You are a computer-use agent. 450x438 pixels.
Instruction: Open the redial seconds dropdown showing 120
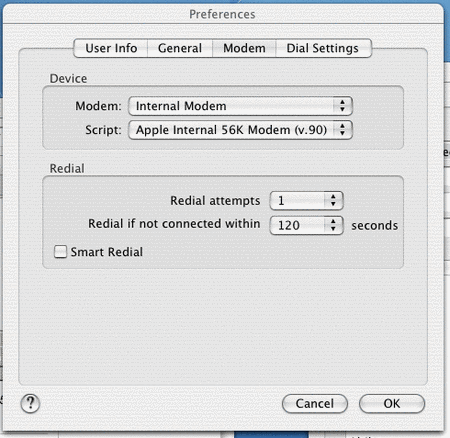(306, 225)
